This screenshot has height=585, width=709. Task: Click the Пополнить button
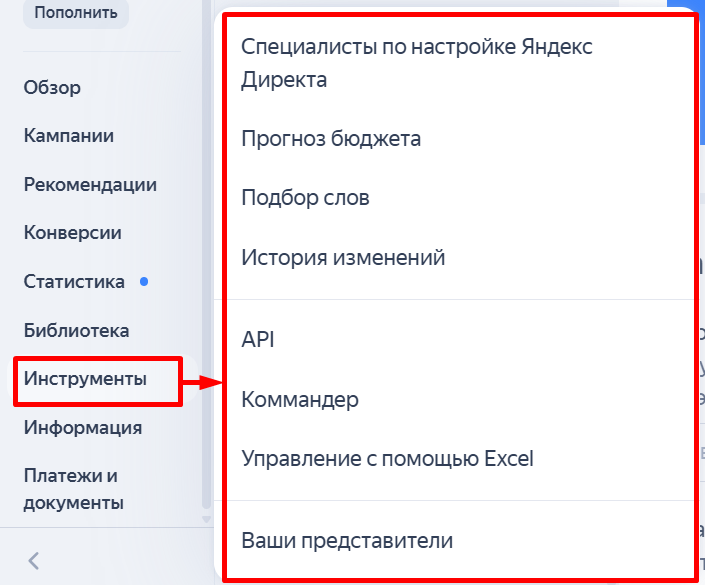(76, 13)
